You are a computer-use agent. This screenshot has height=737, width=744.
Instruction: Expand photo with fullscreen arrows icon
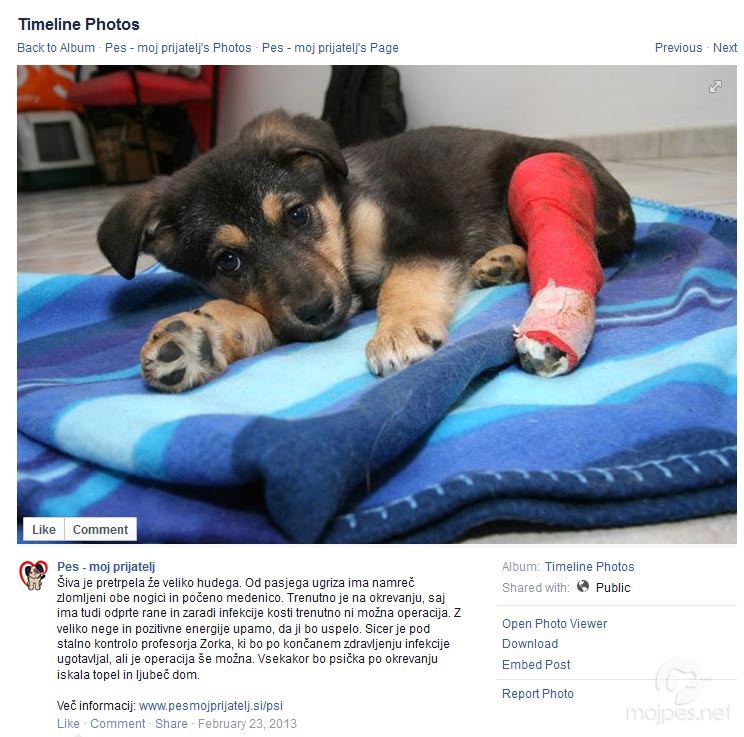(x=715, y=86)
